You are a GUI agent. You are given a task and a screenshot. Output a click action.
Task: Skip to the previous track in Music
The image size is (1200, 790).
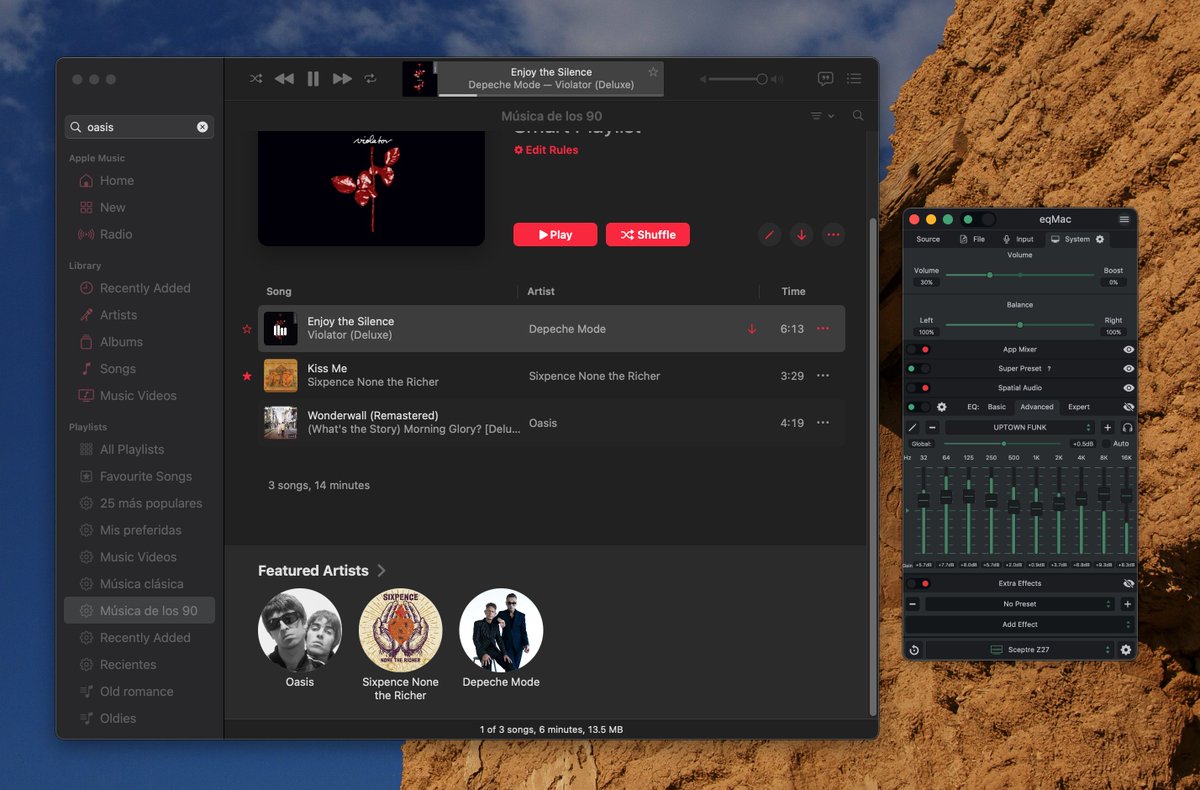pyautogui.click(x=284, y=78)
